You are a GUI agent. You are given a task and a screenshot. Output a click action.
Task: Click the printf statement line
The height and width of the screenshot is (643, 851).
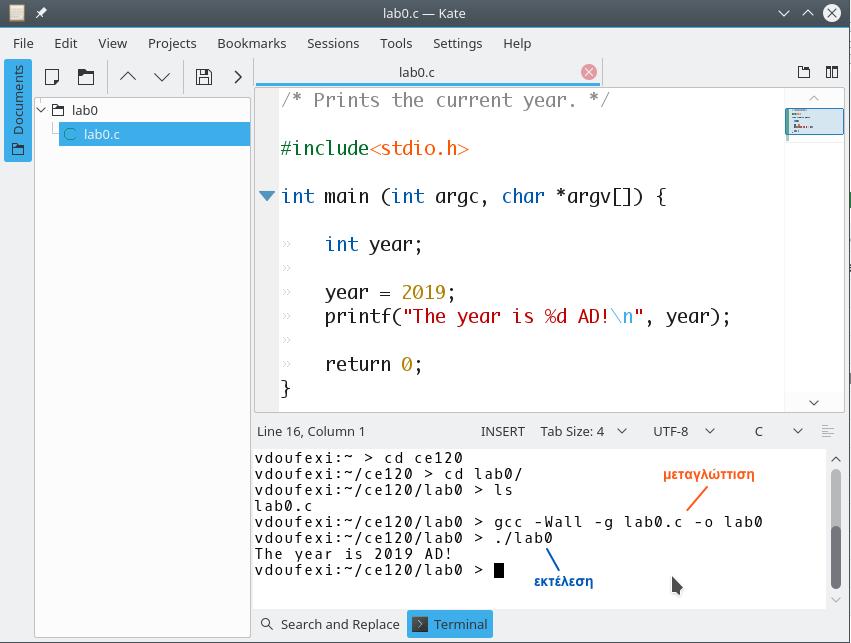click(528, 316)
